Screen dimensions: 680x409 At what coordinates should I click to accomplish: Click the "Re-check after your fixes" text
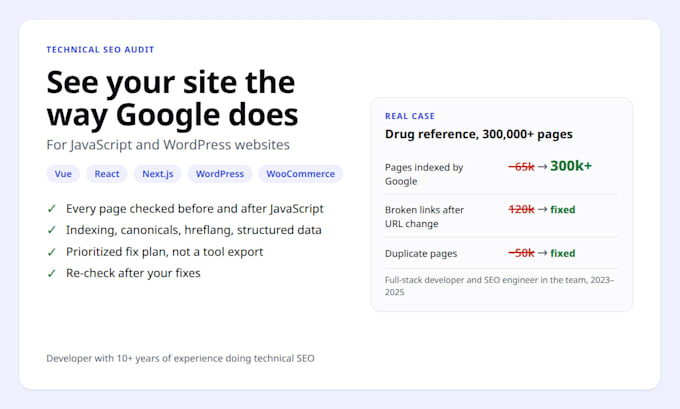(133, 273)
